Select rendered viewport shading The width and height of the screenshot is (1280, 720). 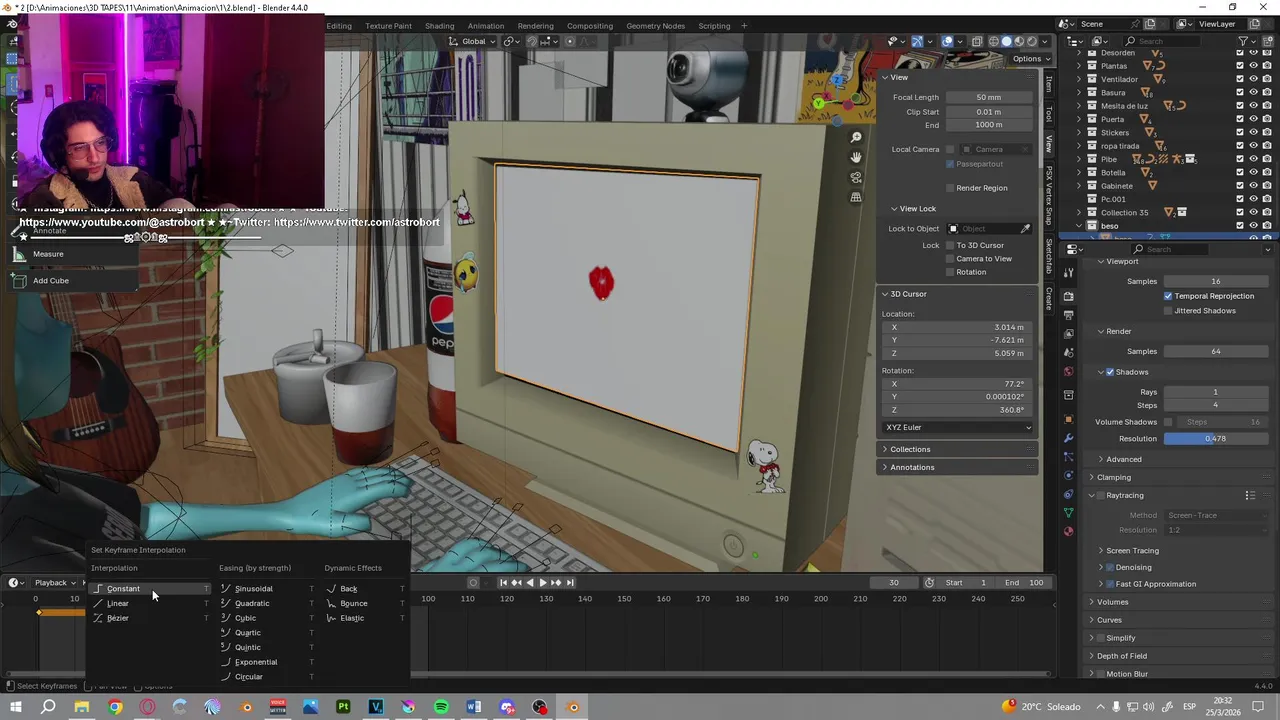tap(1033, 41)
